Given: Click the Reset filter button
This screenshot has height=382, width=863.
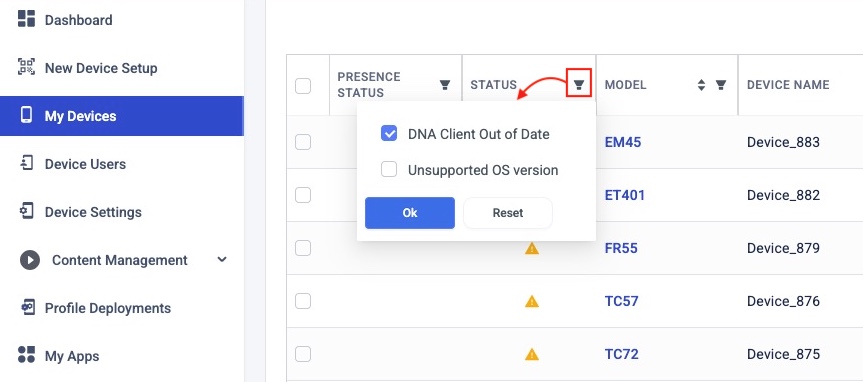Looking at the screenshot, I should pos(507,213).
